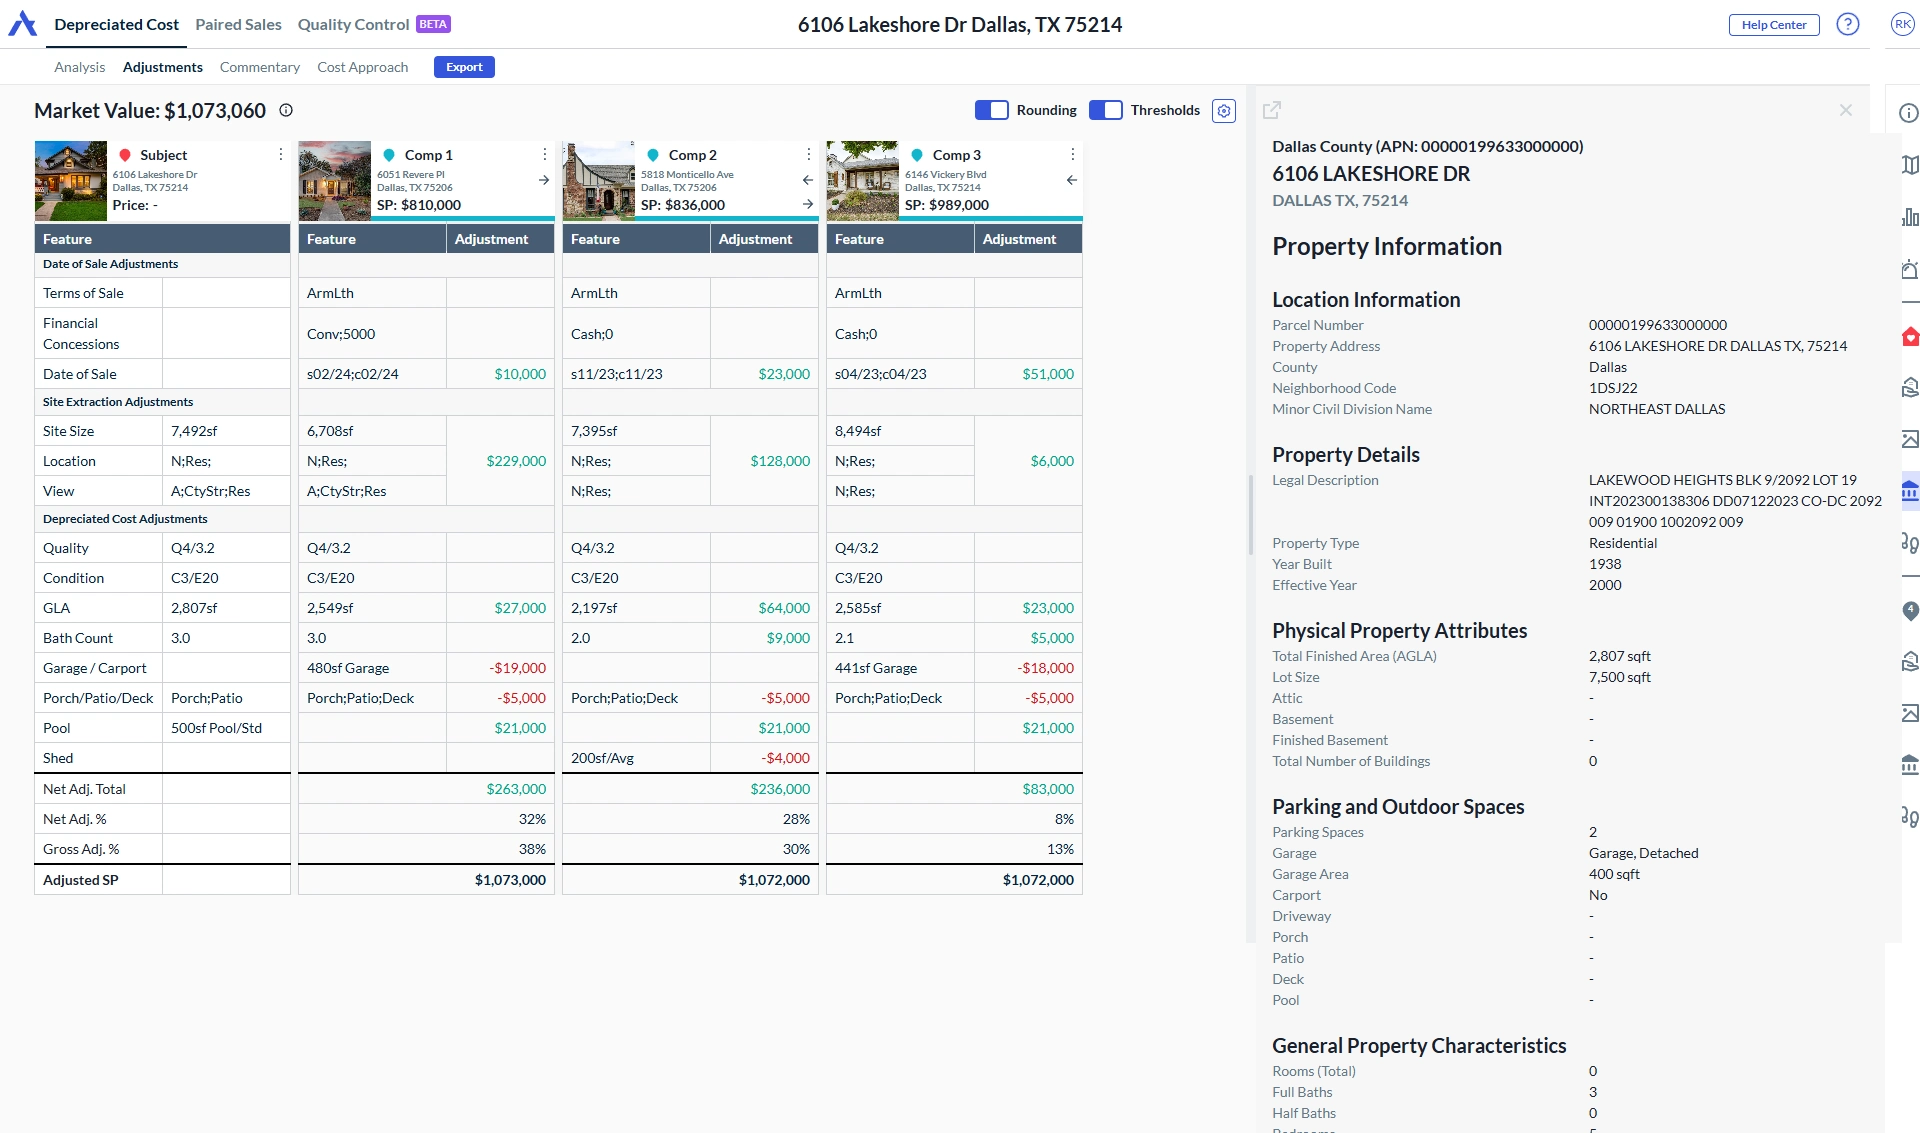
Task: Open the bar chart icon in the right sidebar
Action: pos(1909,217)
